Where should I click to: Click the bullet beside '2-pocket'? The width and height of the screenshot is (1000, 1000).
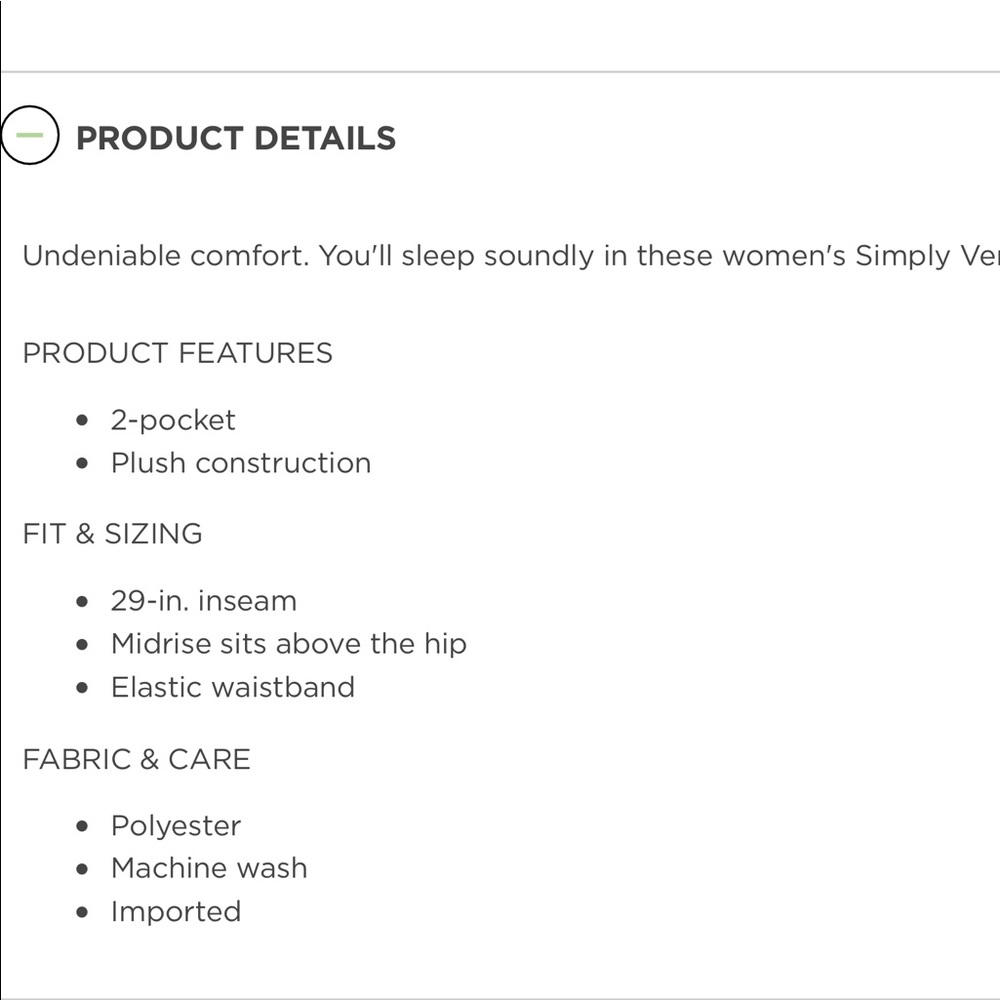83,420
